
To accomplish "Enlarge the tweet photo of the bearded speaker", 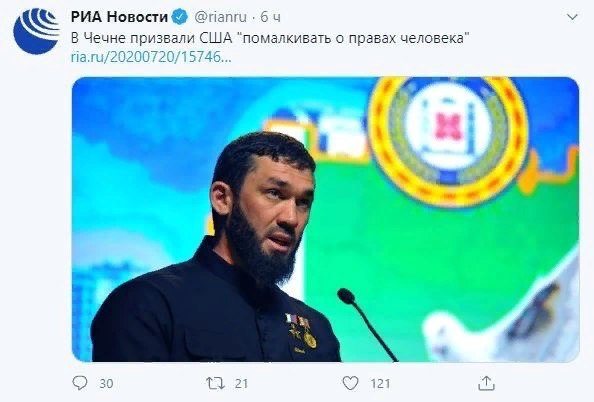I will click(325, 219).
